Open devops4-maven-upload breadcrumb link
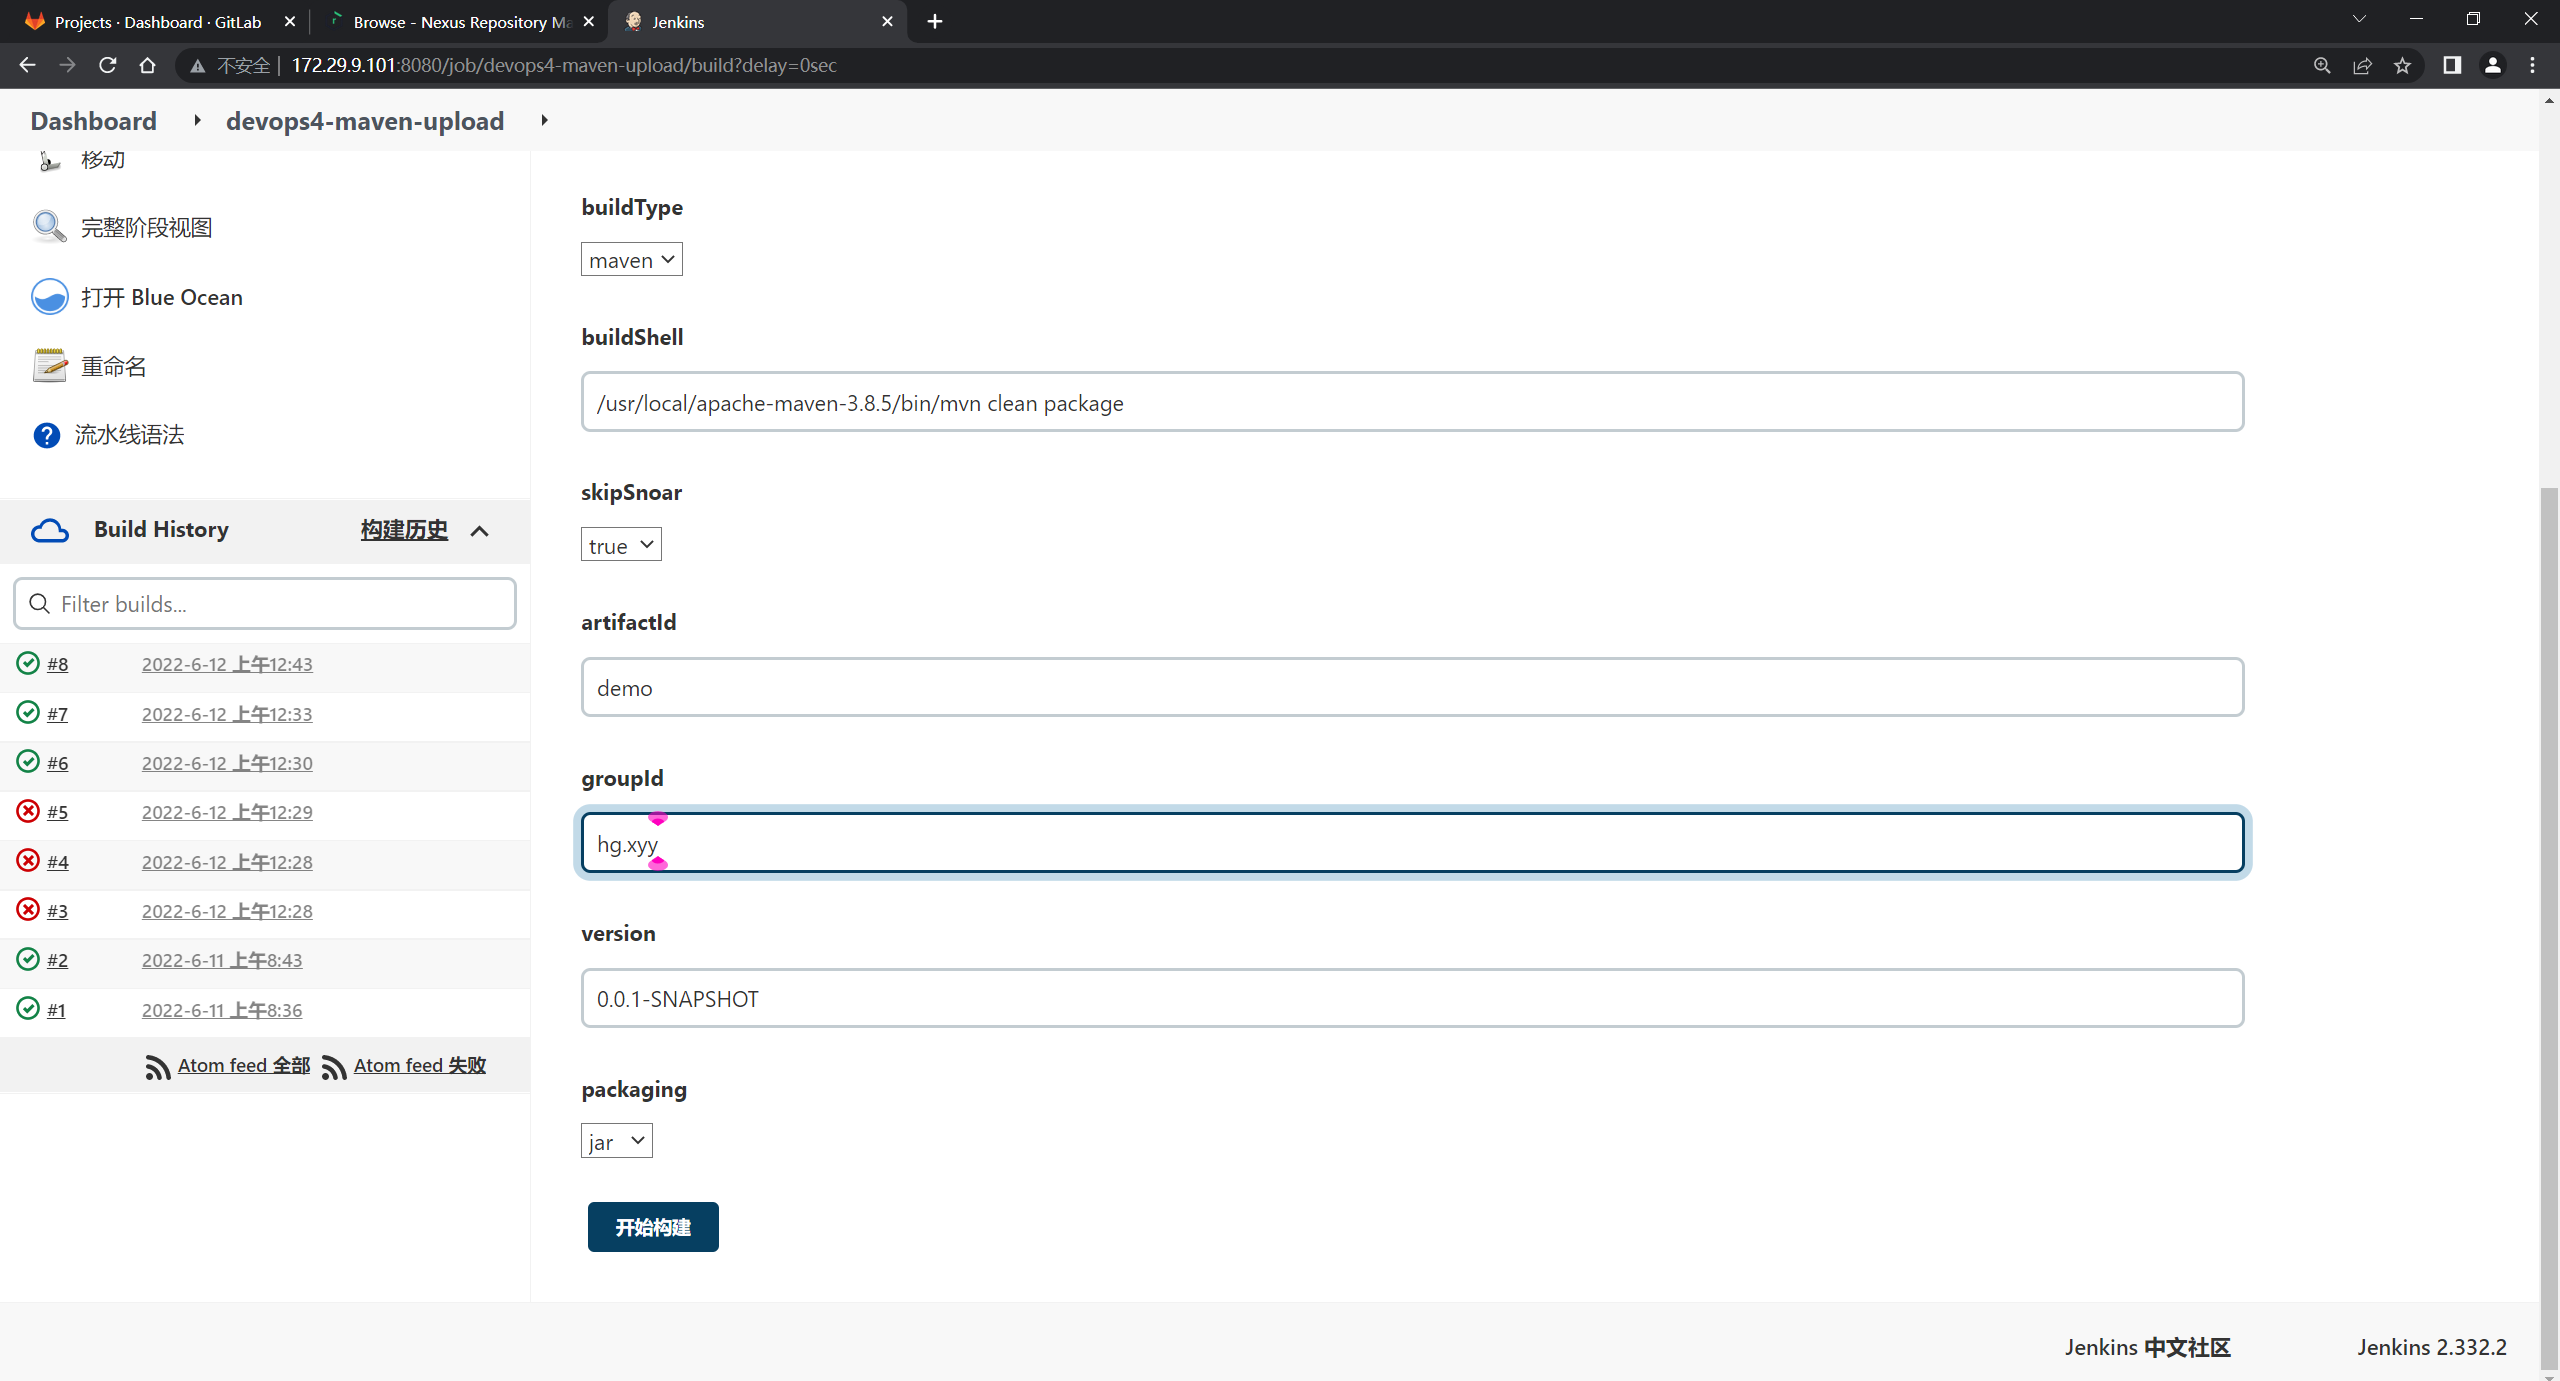This screenshot has width=2560, height=1381. (365, 121)
